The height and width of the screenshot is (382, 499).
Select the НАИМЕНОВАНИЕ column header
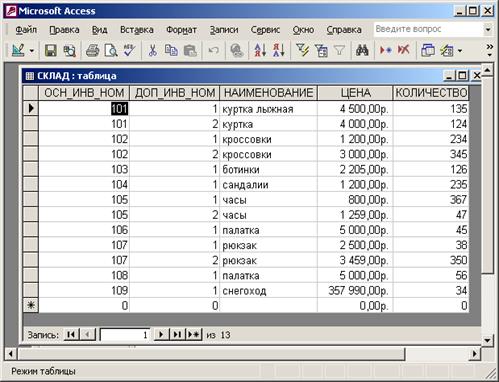point(269,93)
